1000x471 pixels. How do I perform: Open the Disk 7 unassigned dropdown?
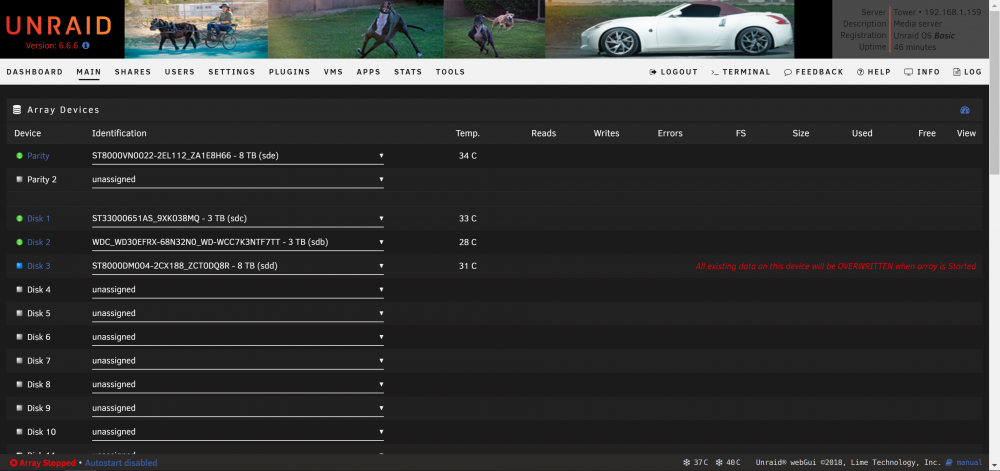click(238, 361)
